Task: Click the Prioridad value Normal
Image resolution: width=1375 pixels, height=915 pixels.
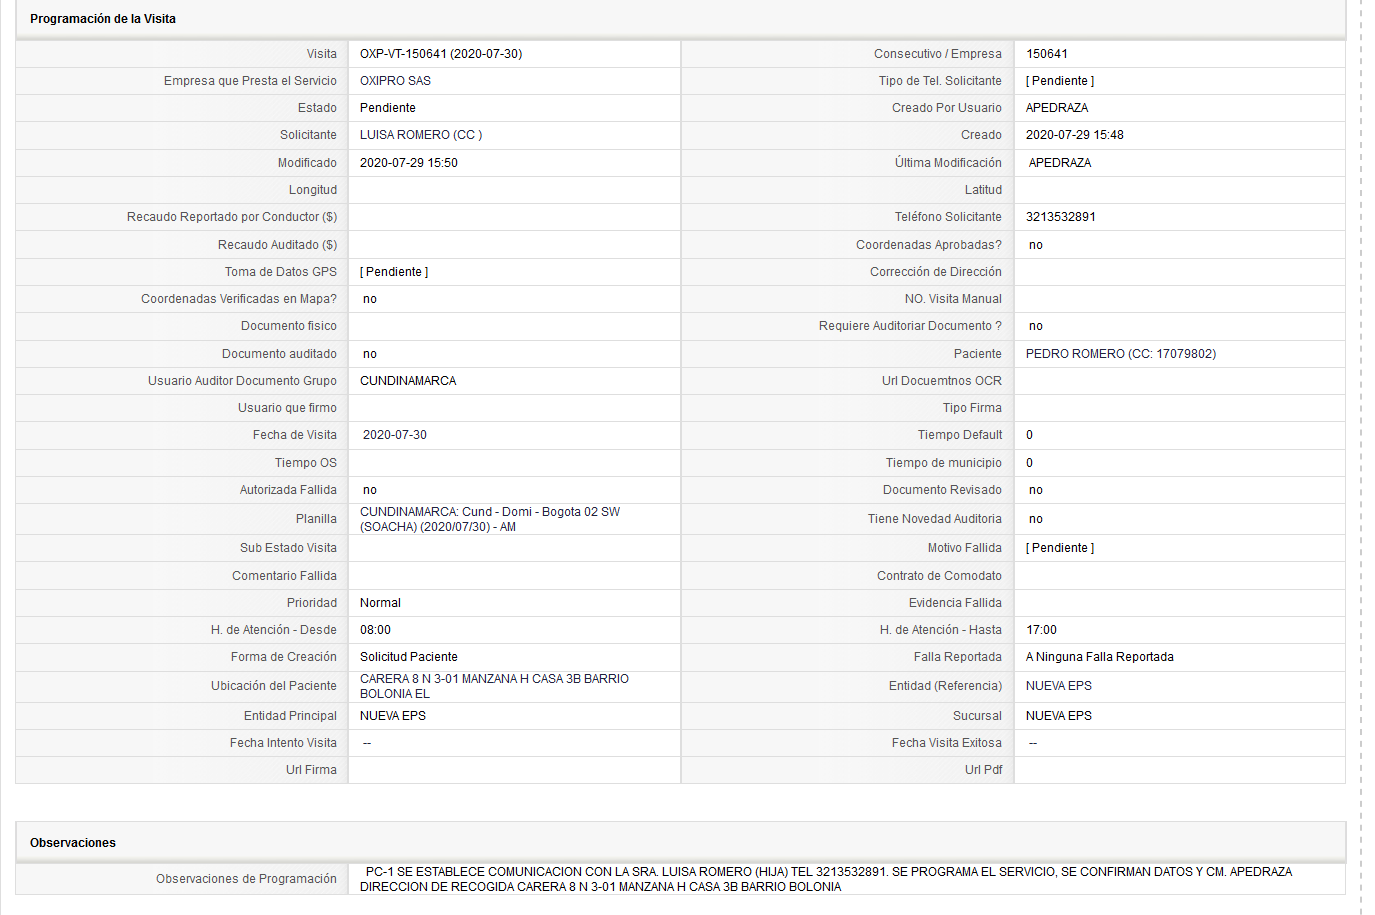Action: [380, 603]
